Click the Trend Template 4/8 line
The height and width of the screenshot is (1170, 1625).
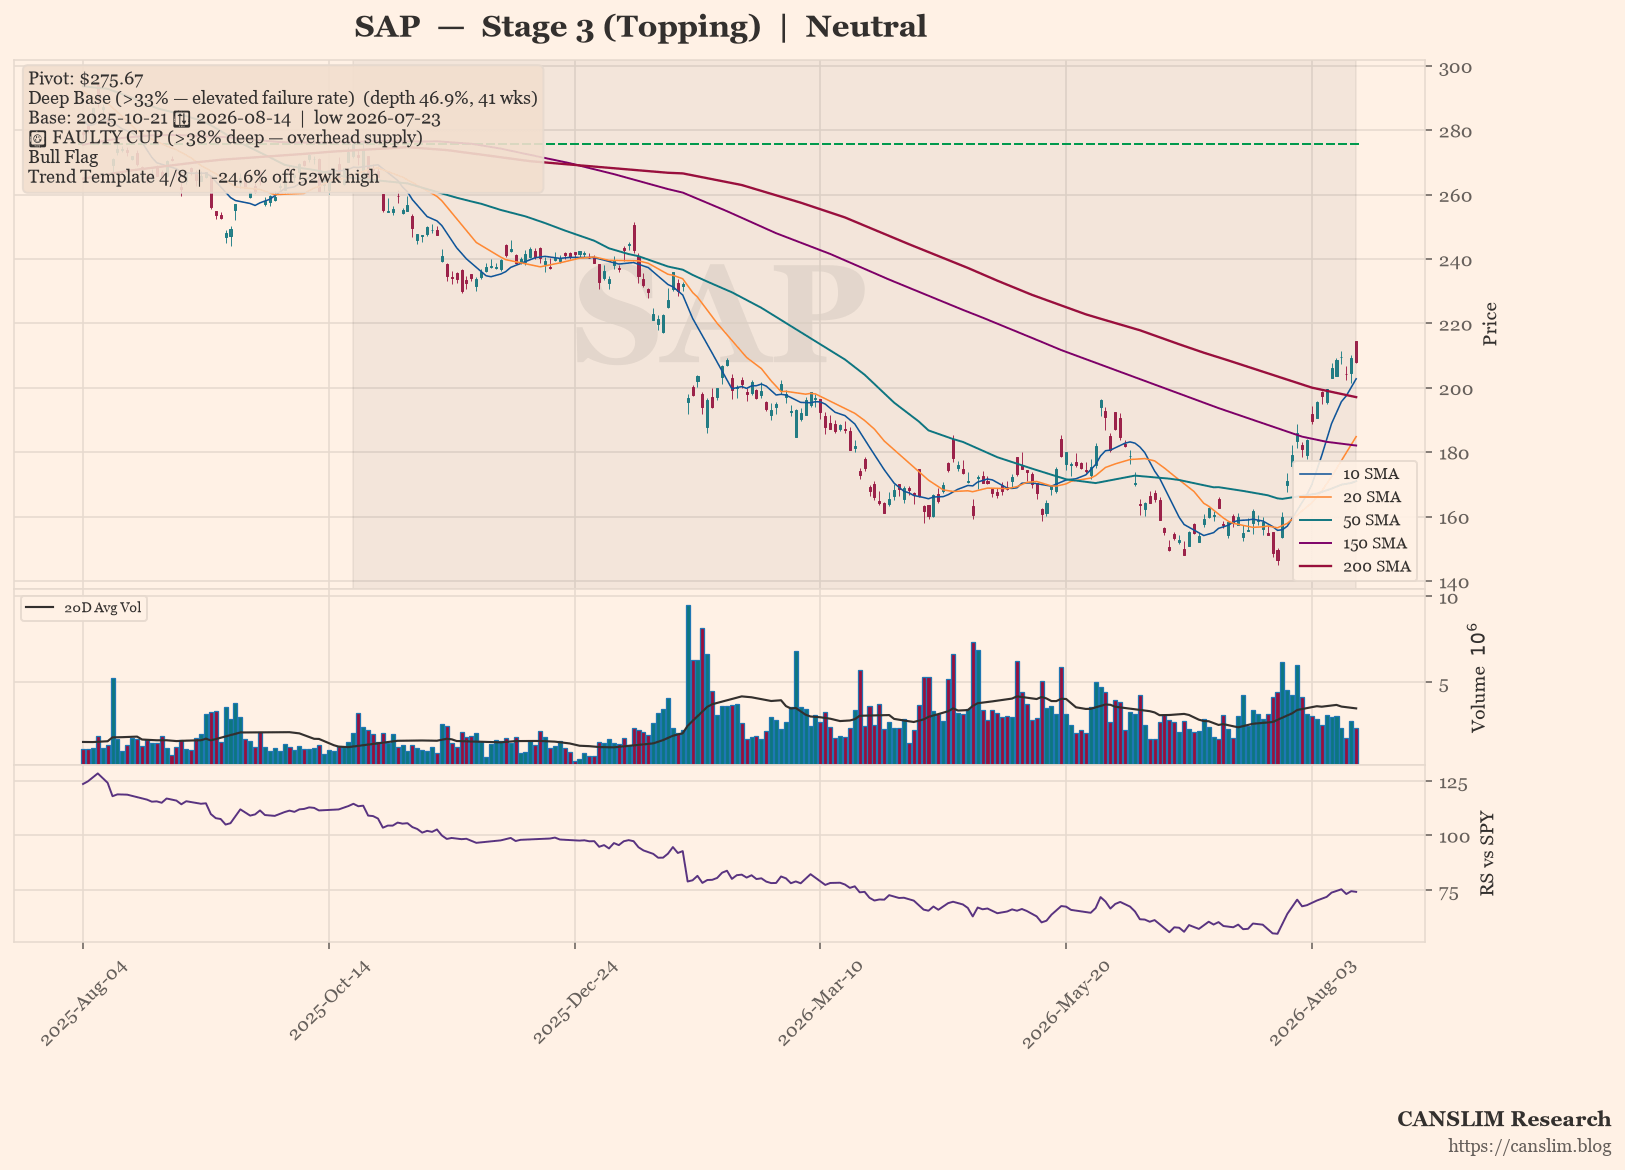click(x=204, y=177)
